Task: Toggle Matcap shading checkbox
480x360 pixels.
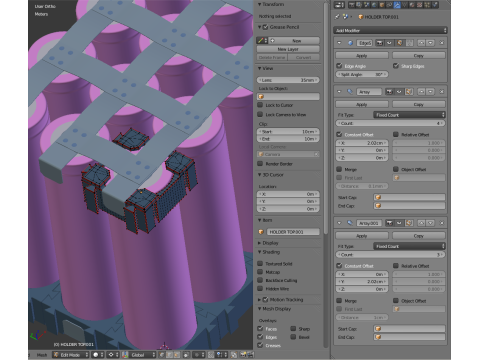Action: click(x=260, y=272)
